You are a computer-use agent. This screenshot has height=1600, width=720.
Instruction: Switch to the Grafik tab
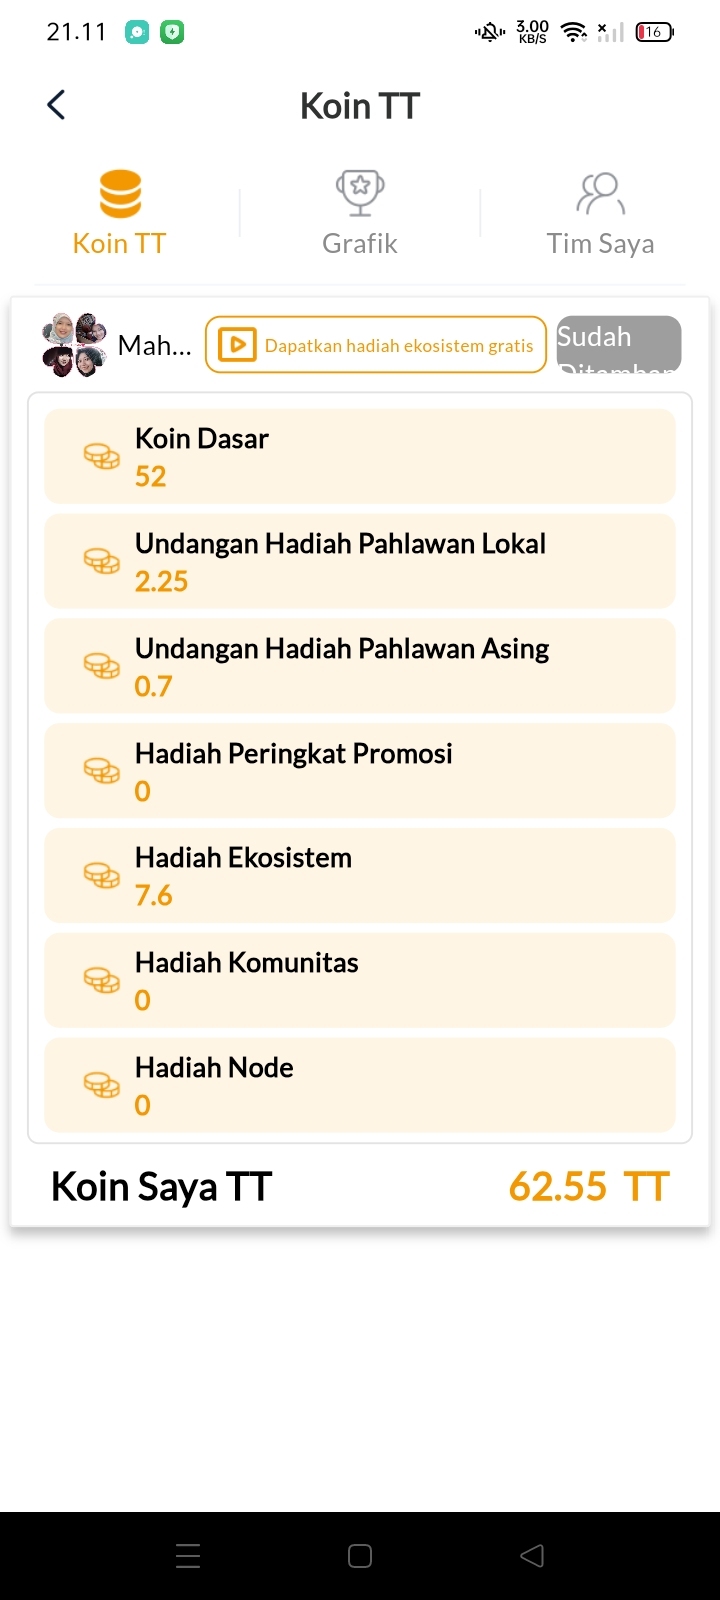[360, 214]
